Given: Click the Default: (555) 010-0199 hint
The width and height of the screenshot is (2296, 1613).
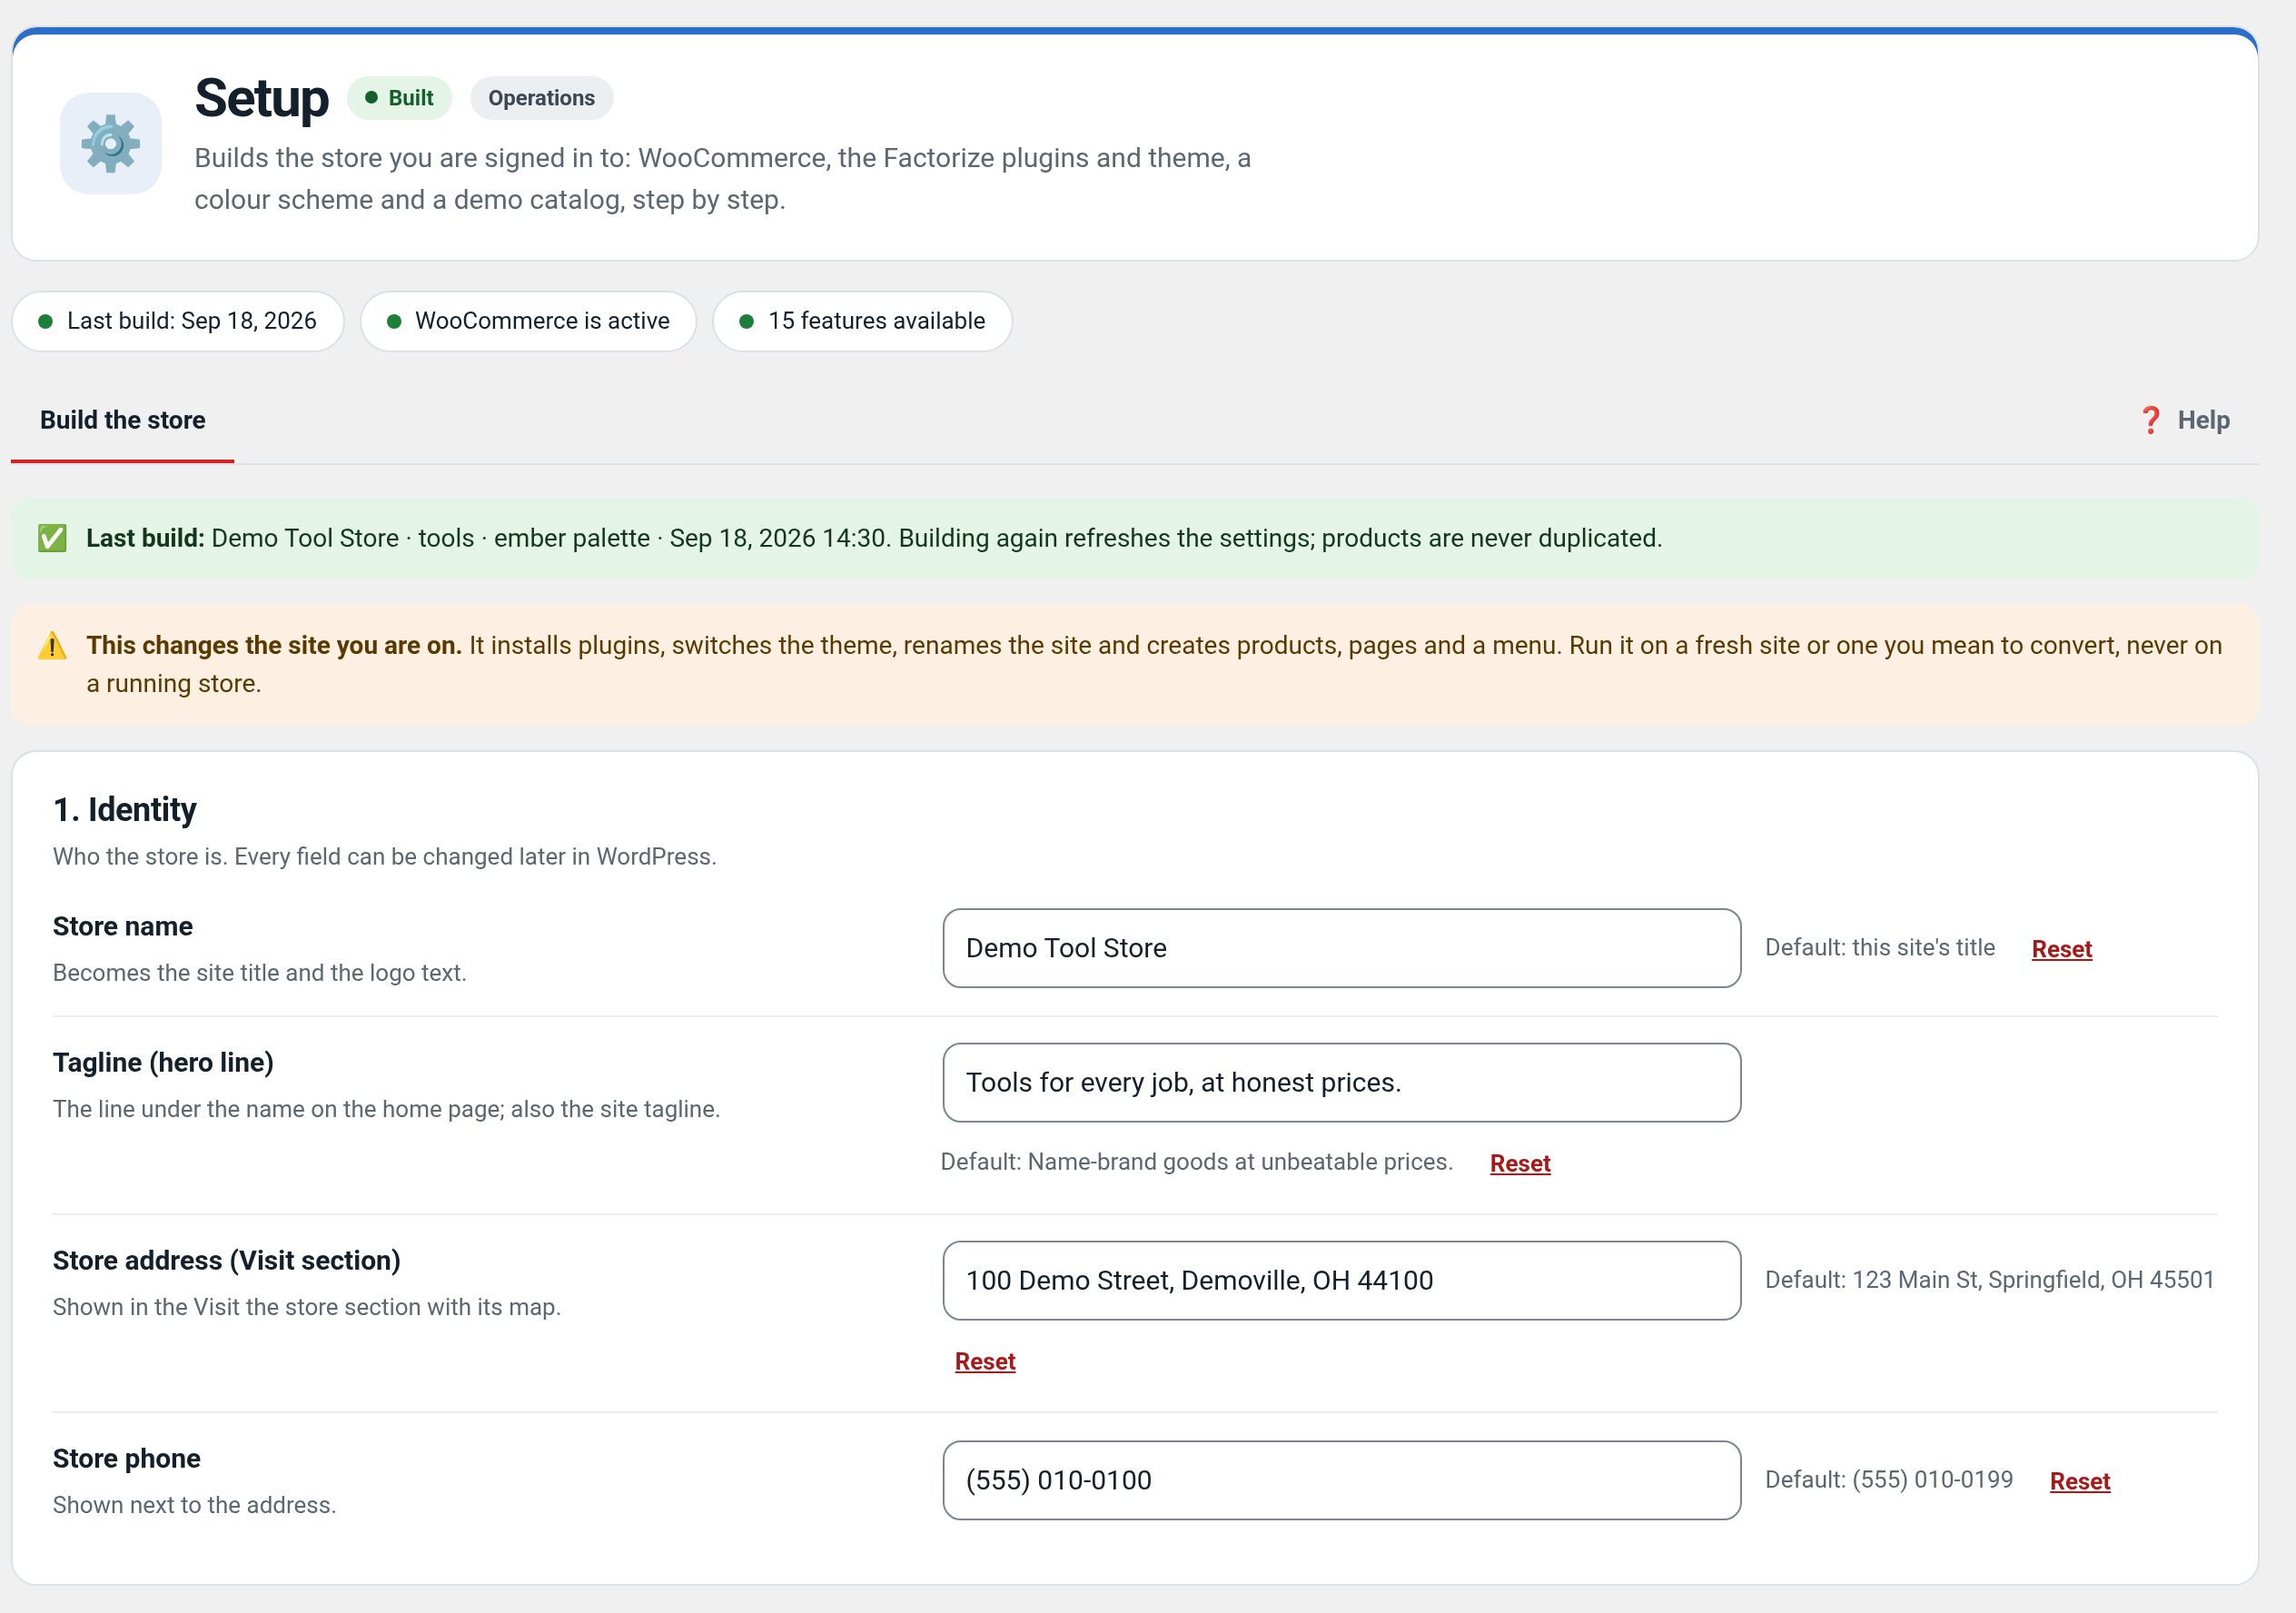Looking at the screenshot, I should click(x=1888, y=1480).
